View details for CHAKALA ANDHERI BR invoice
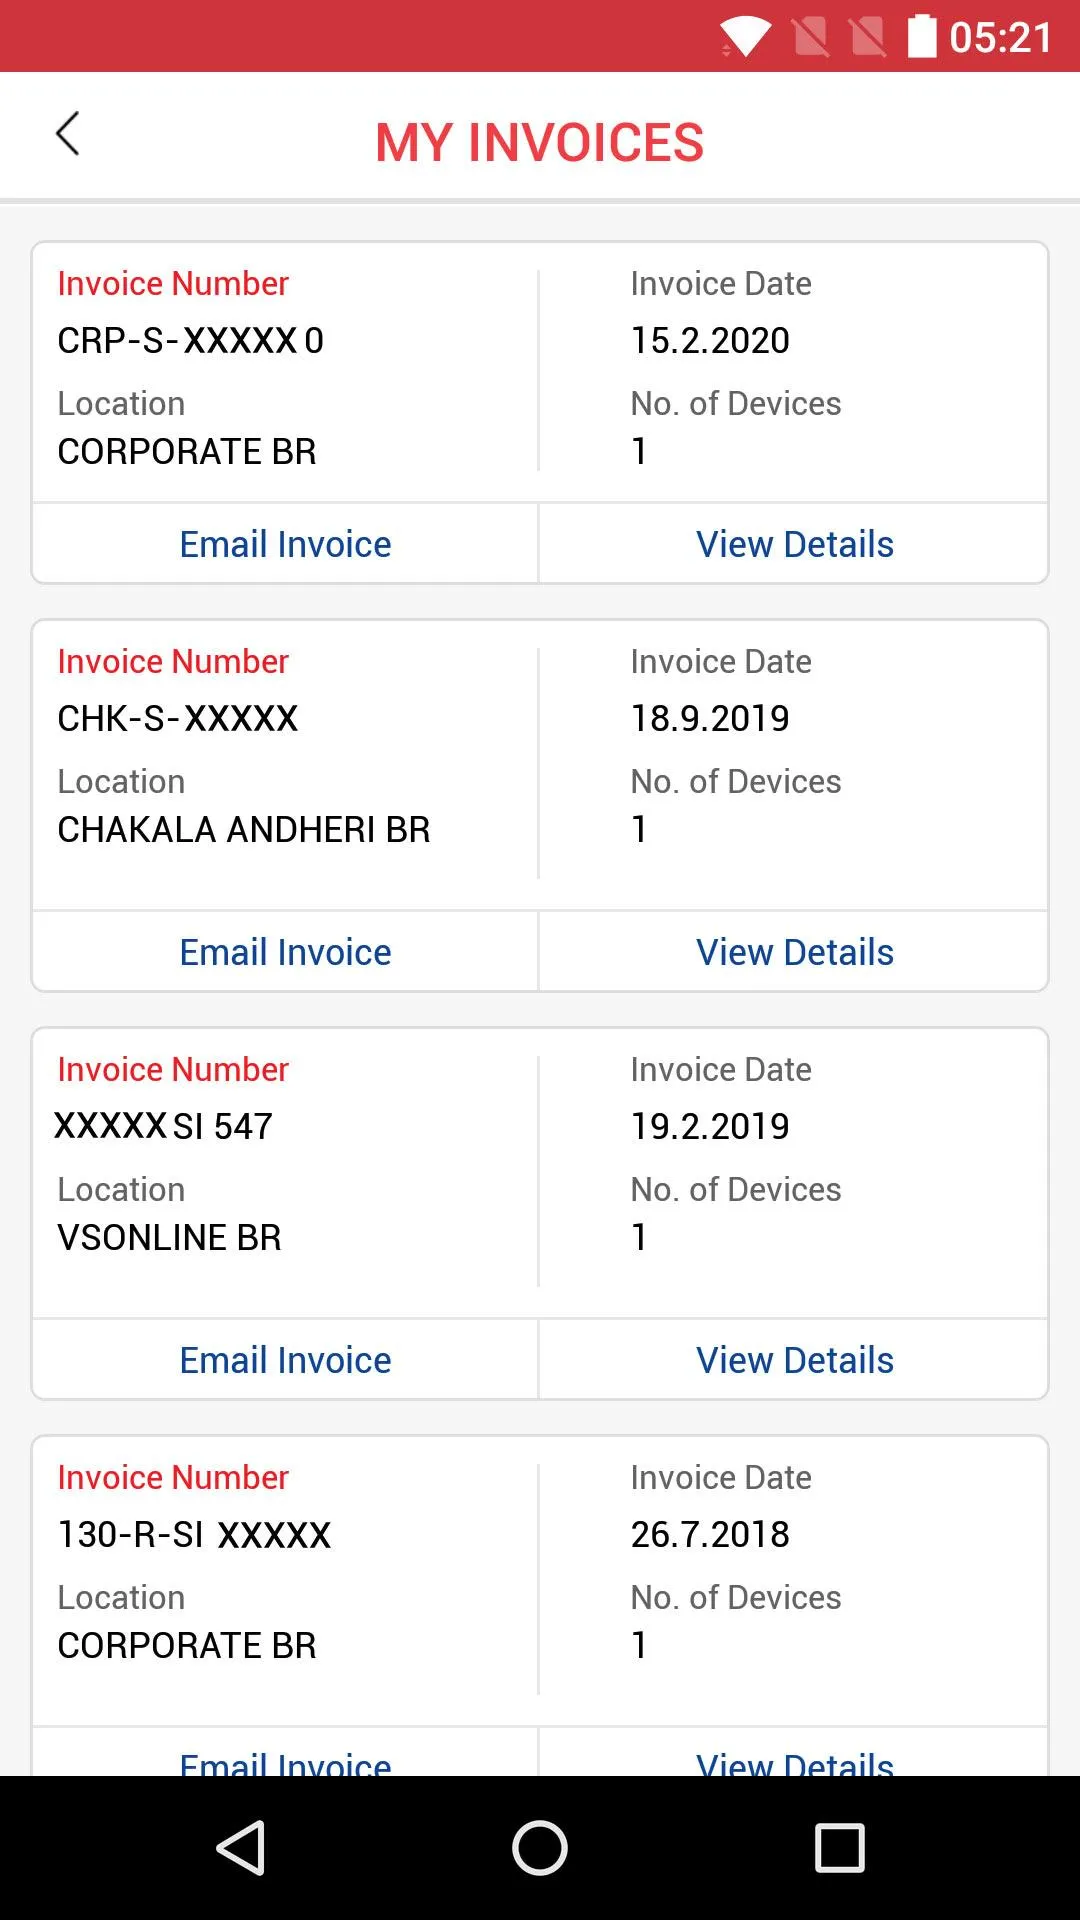 point(794,952)
